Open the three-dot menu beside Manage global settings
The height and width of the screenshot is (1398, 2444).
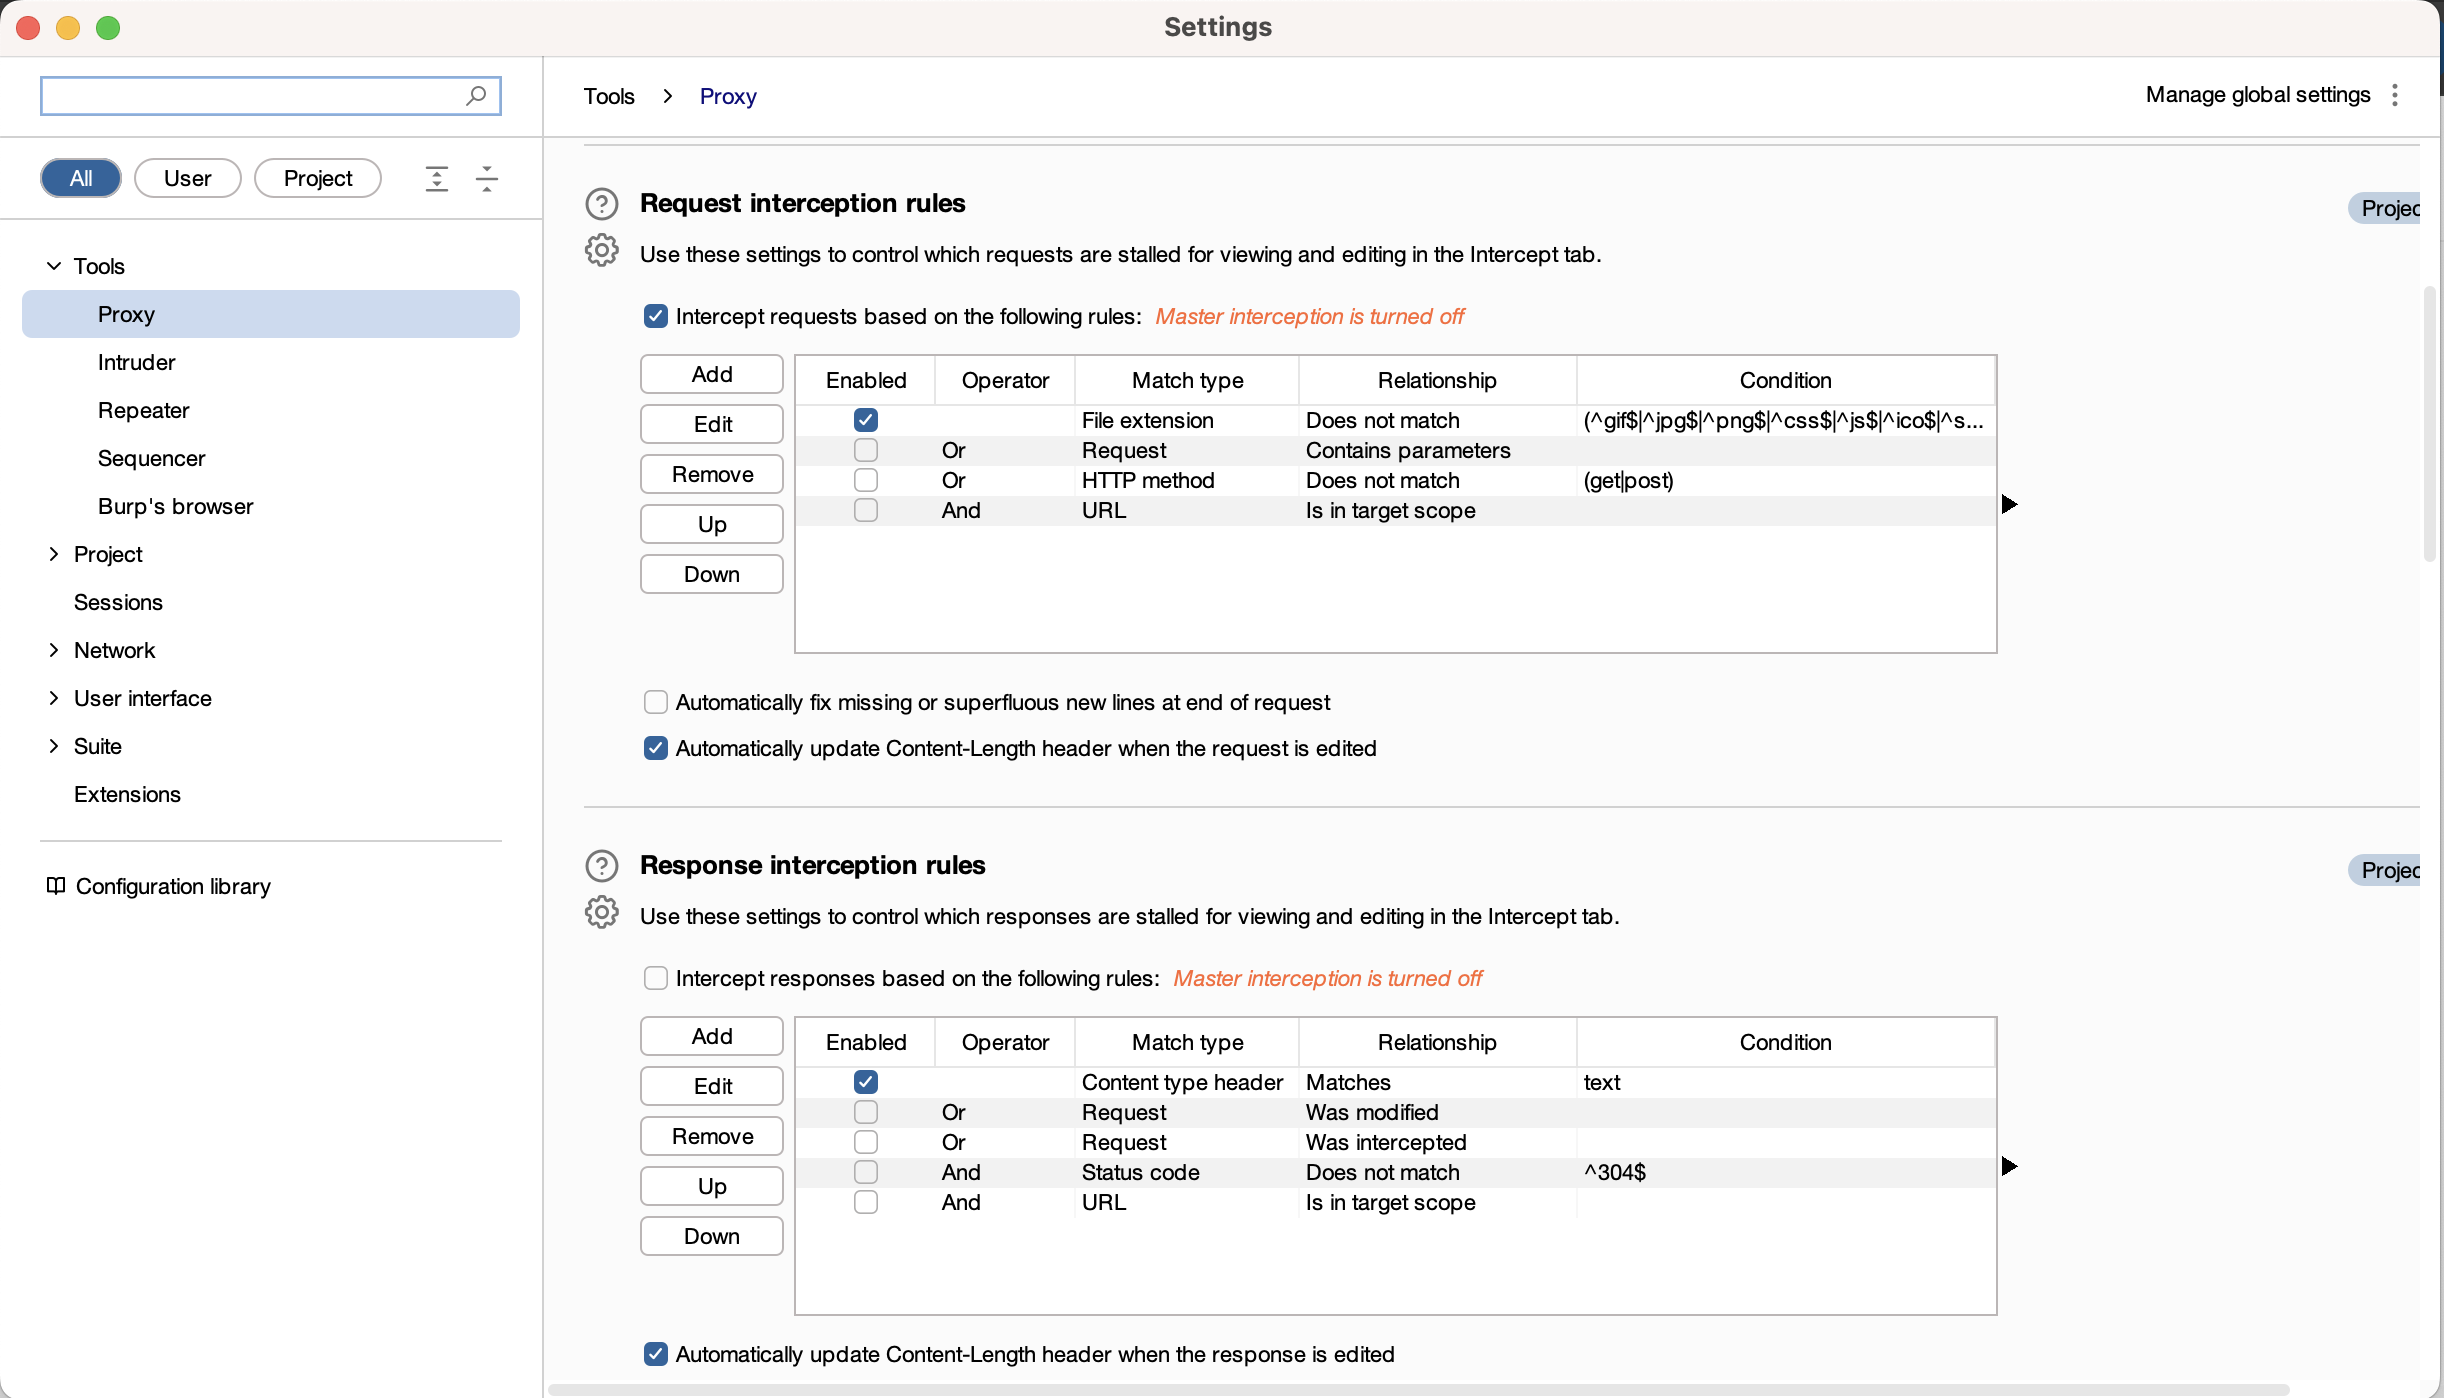point(2395,95)
